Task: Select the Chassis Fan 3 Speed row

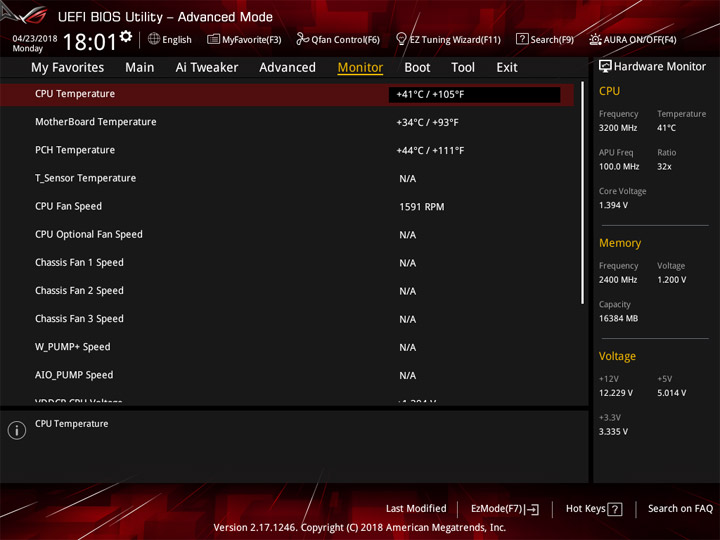Action: [x=287, y=319]
